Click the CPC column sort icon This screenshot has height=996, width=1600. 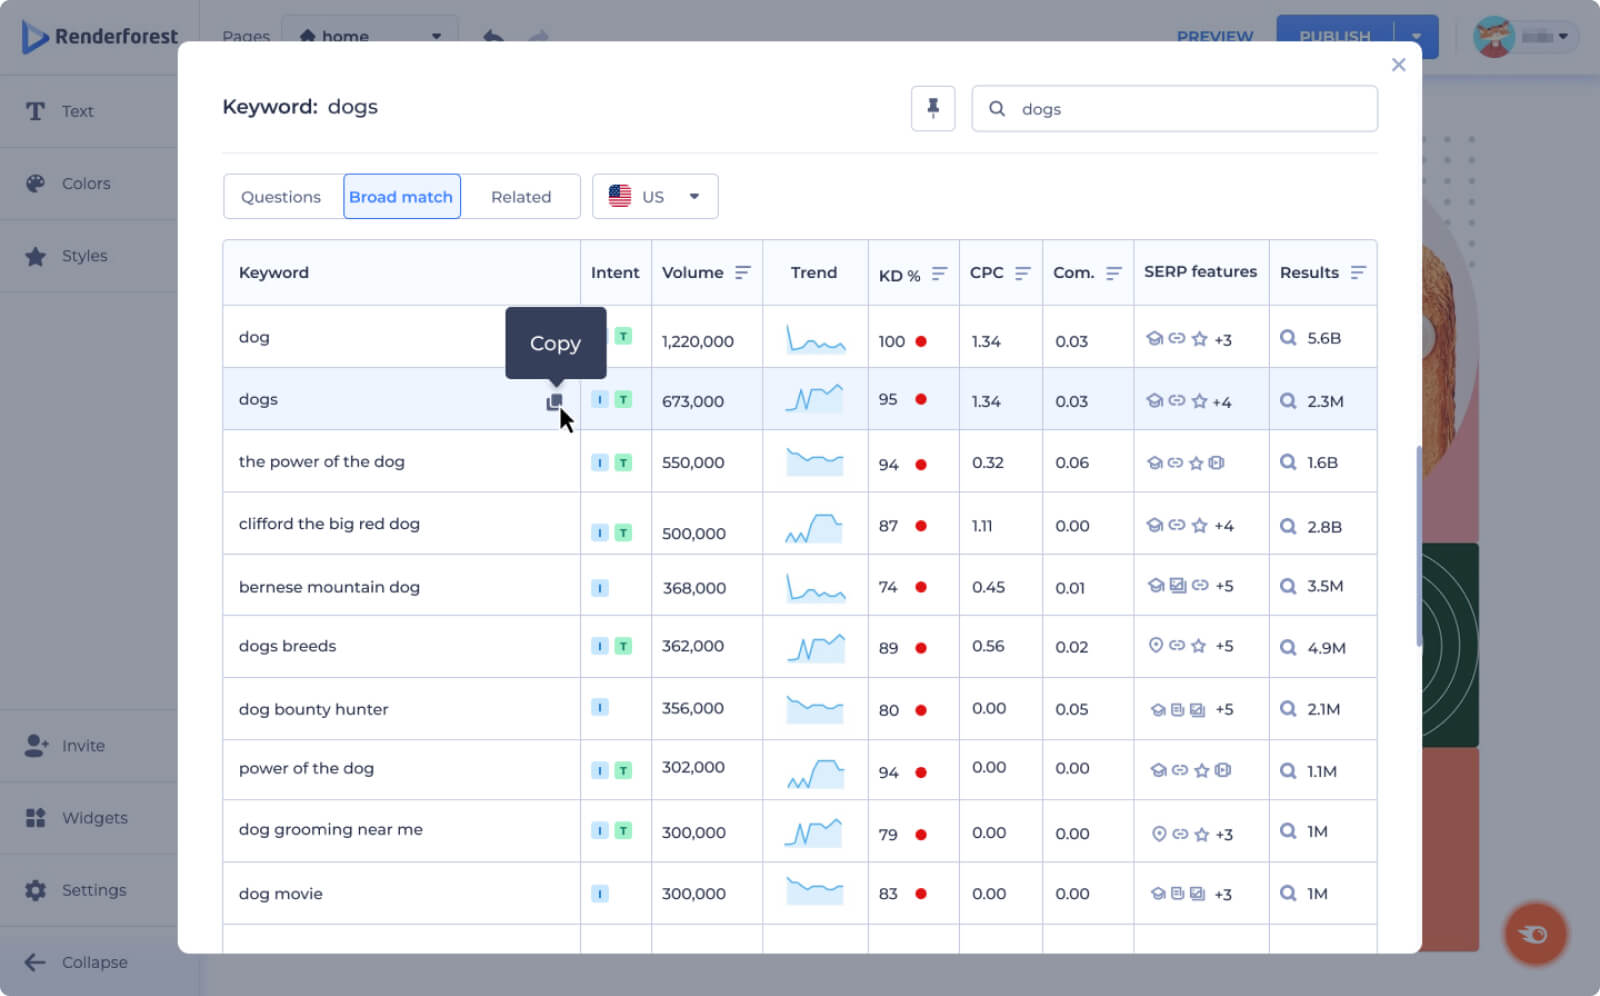click(x=1022, y=273)
